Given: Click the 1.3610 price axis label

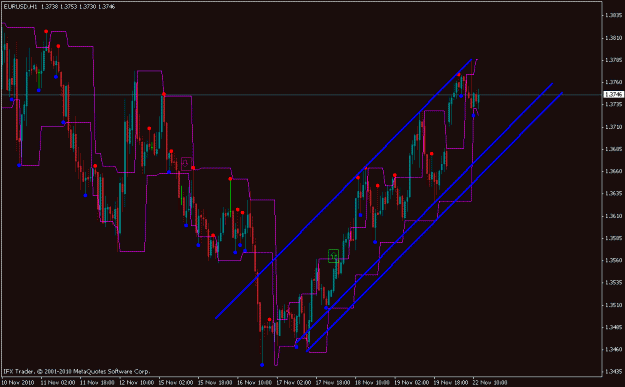Looking at the screenshot, I should 613,216.
